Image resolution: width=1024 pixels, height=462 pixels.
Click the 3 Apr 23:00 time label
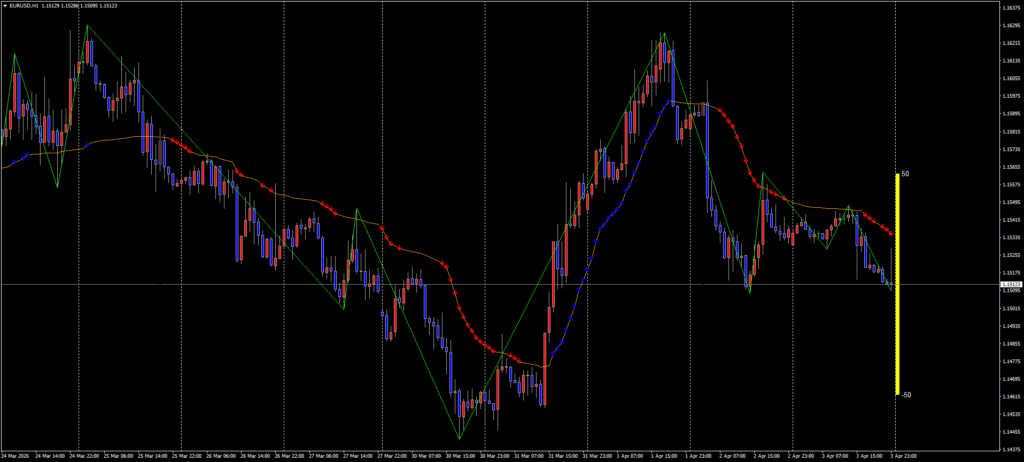905,456
